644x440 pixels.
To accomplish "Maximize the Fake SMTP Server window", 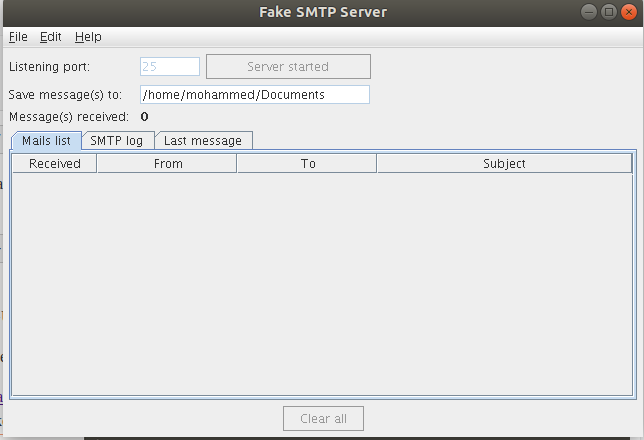I will (x=608, y=12).
